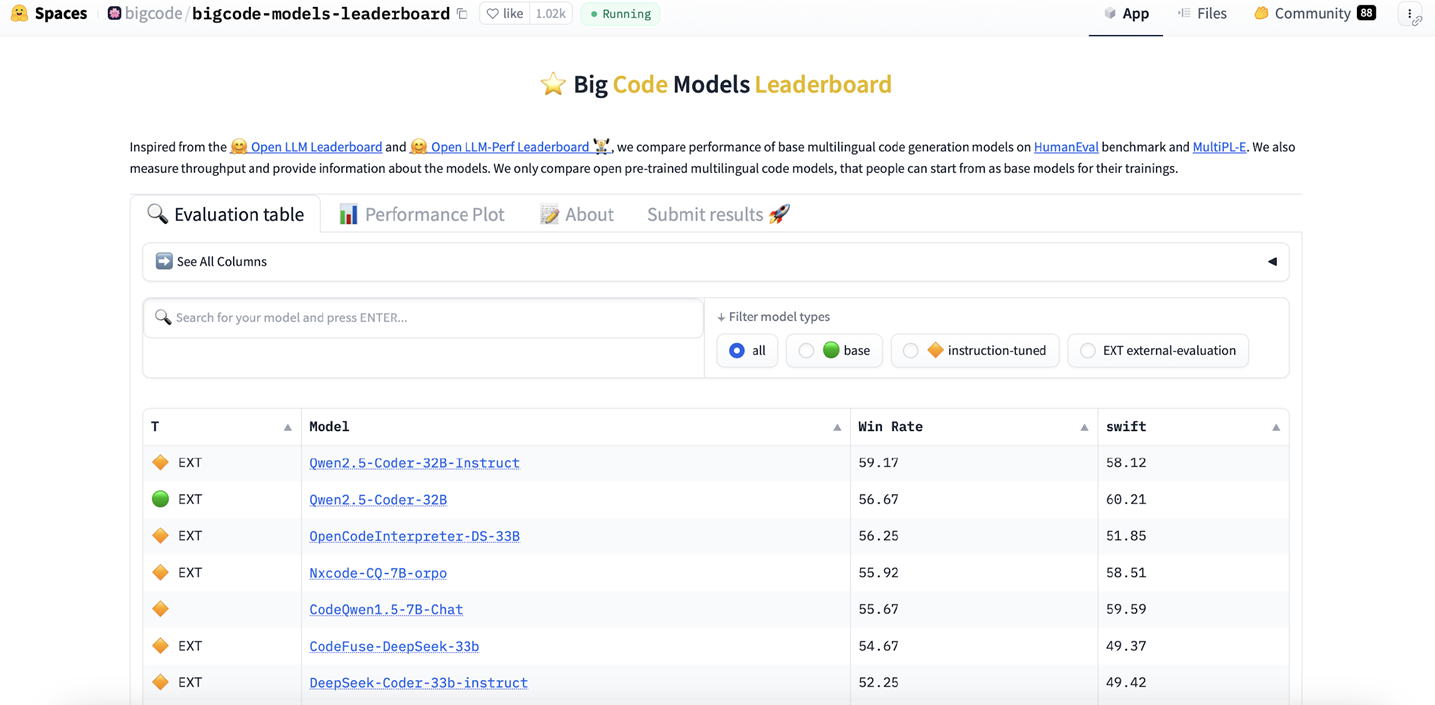Screen dimensions: 1435x705
Task: Sort the swift column arrow
Action: (x=1275, y=428)
